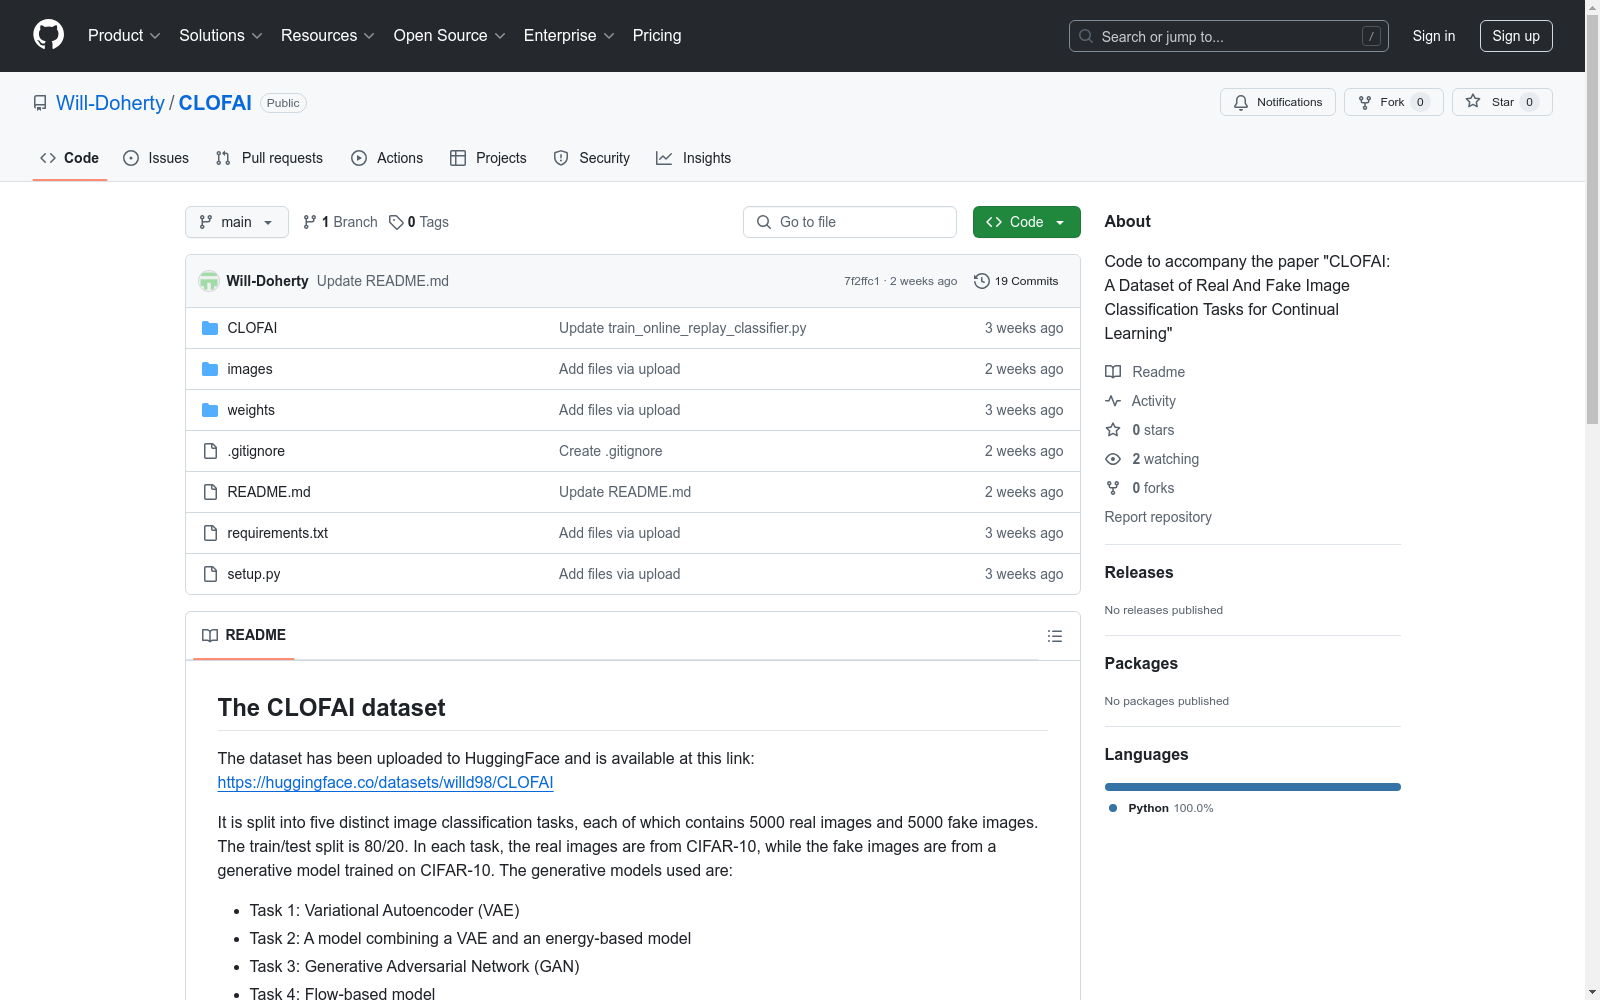The width and height of the screenshot is (1600, 1000).
Task: Click the CLOFAI folder icon
Action: click(x=210, y=328)
